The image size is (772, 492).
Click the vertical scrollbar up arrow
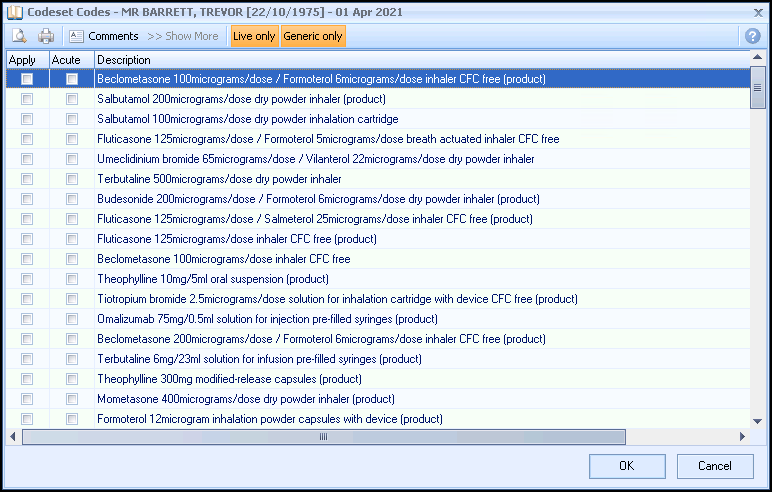tap(758, 75)
